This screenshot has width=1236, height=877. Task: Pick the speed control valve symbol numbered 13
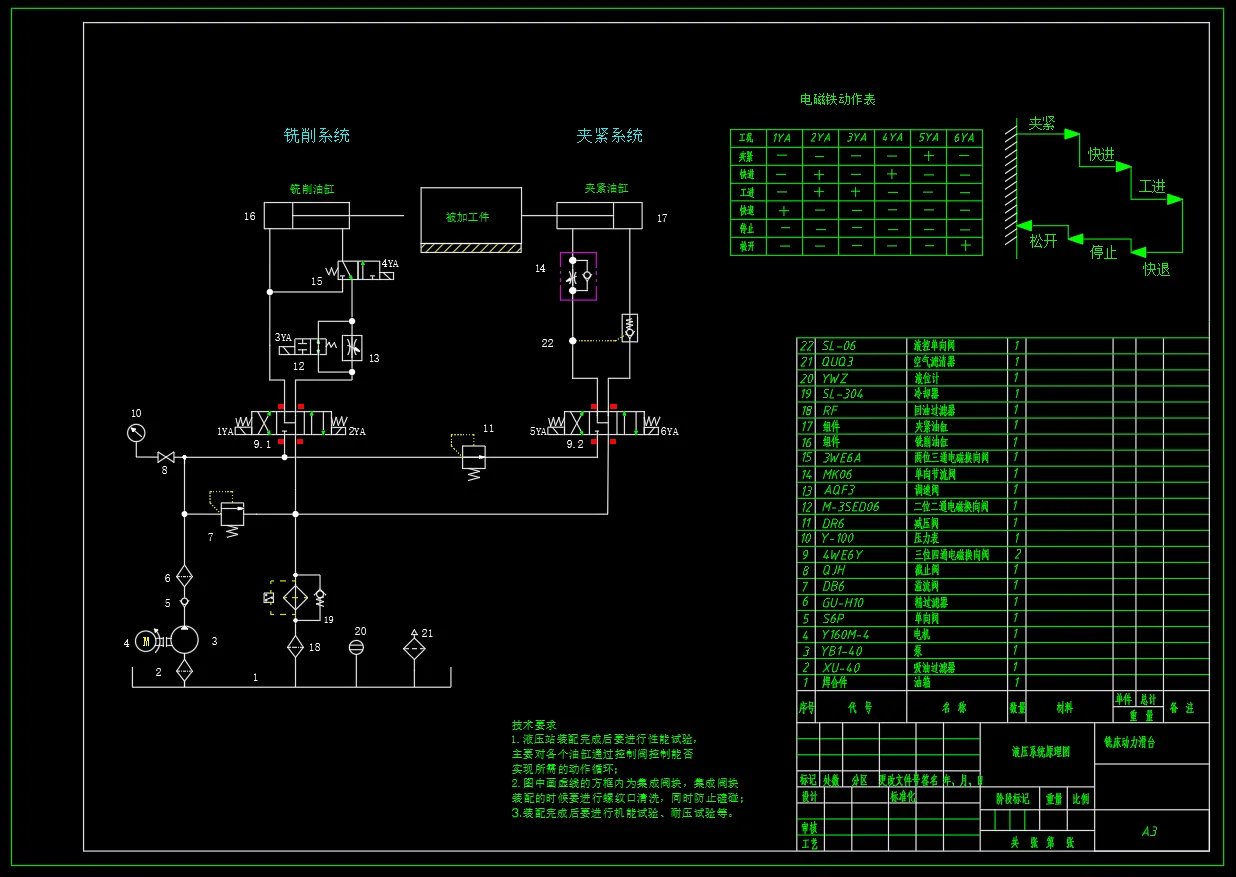351,347
